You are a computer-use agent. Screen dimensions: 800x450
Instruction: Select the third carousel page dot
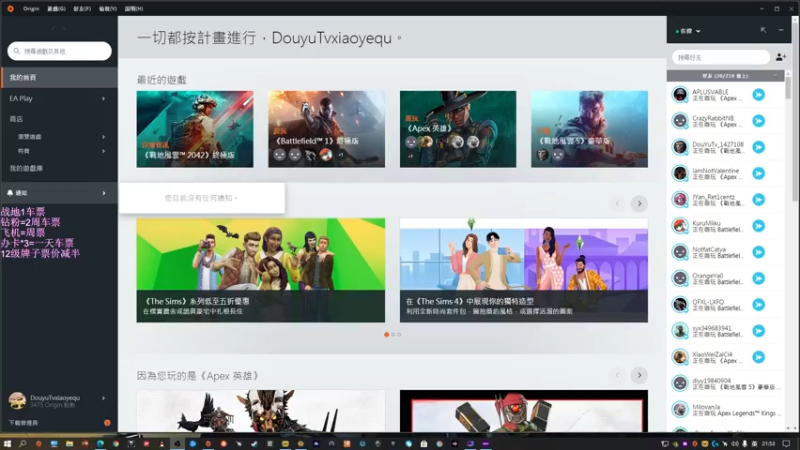(x=399, y=335)
